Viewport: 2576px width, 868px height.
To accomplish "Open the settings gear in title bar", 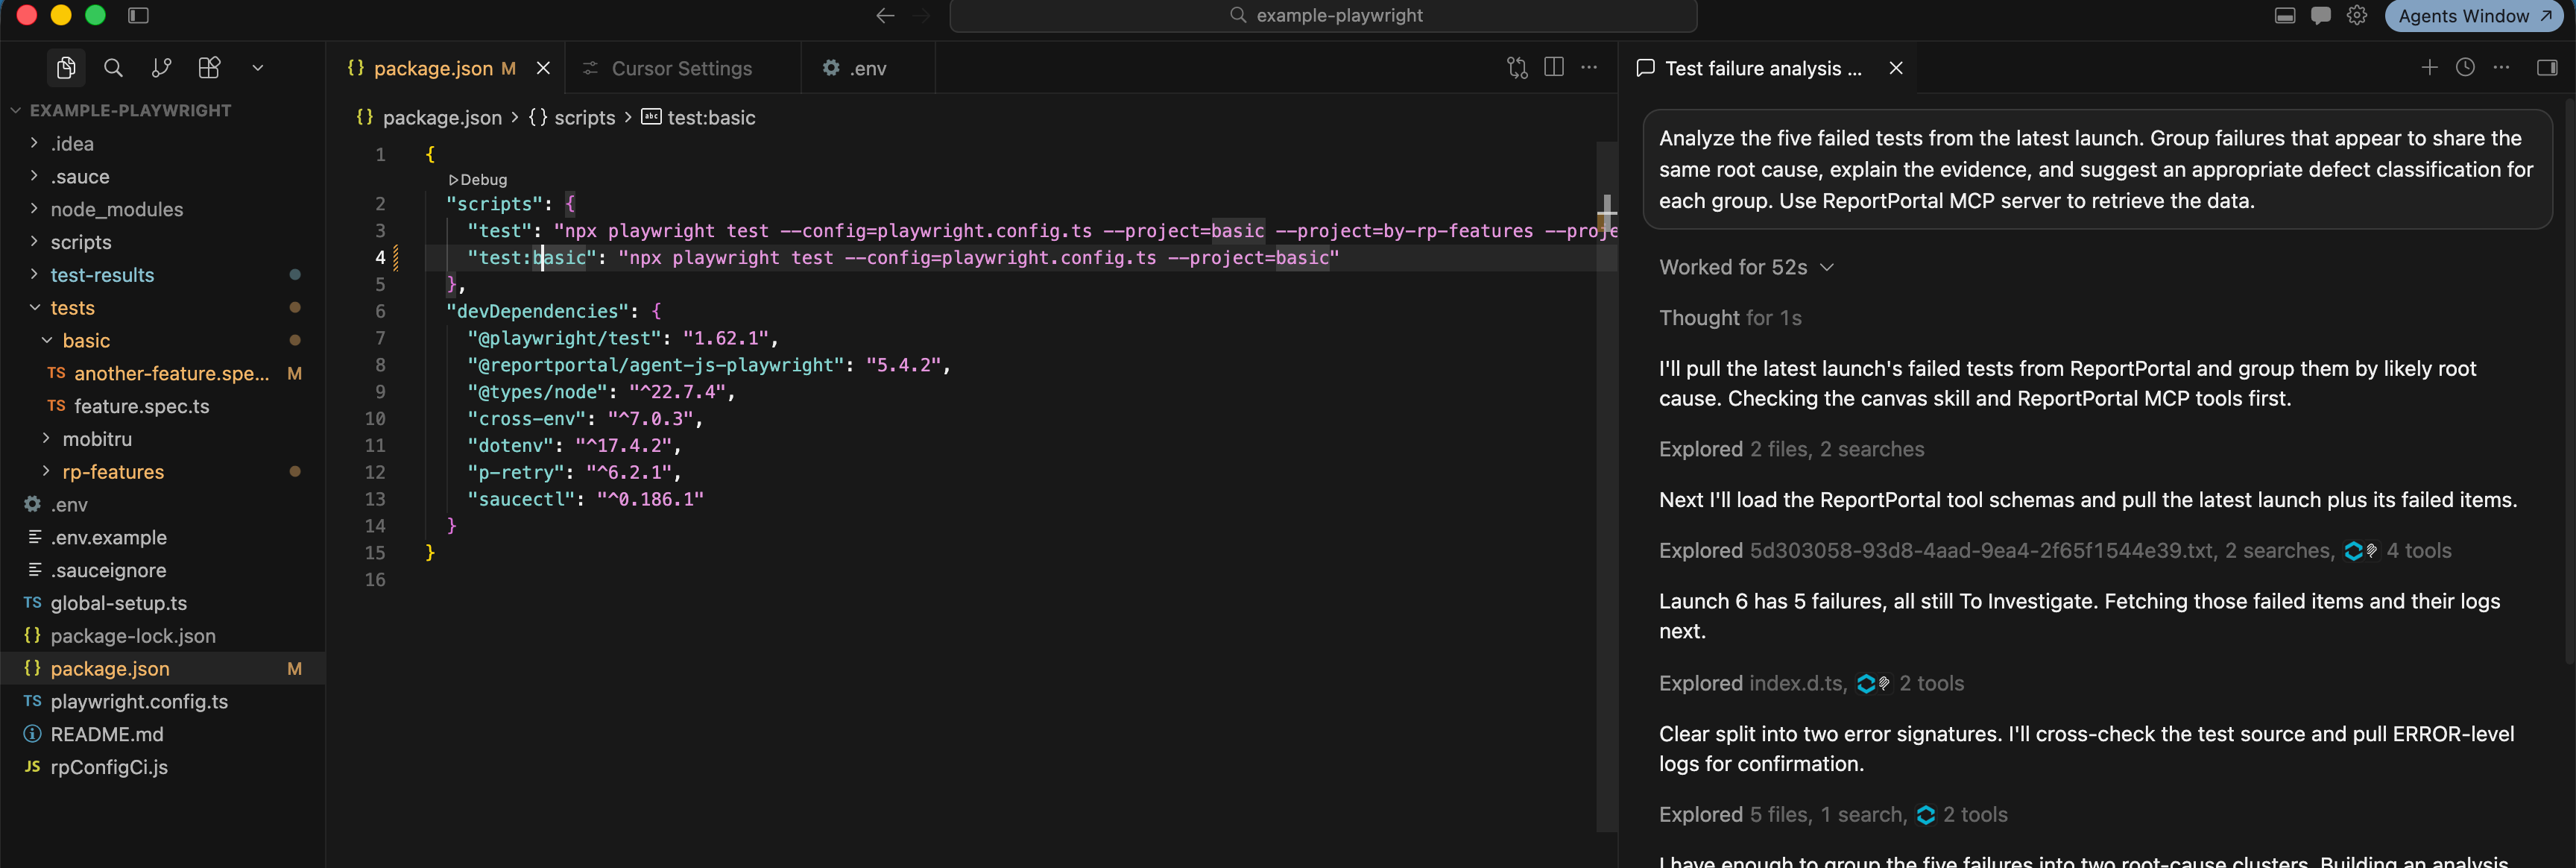I will point(2357,15).
